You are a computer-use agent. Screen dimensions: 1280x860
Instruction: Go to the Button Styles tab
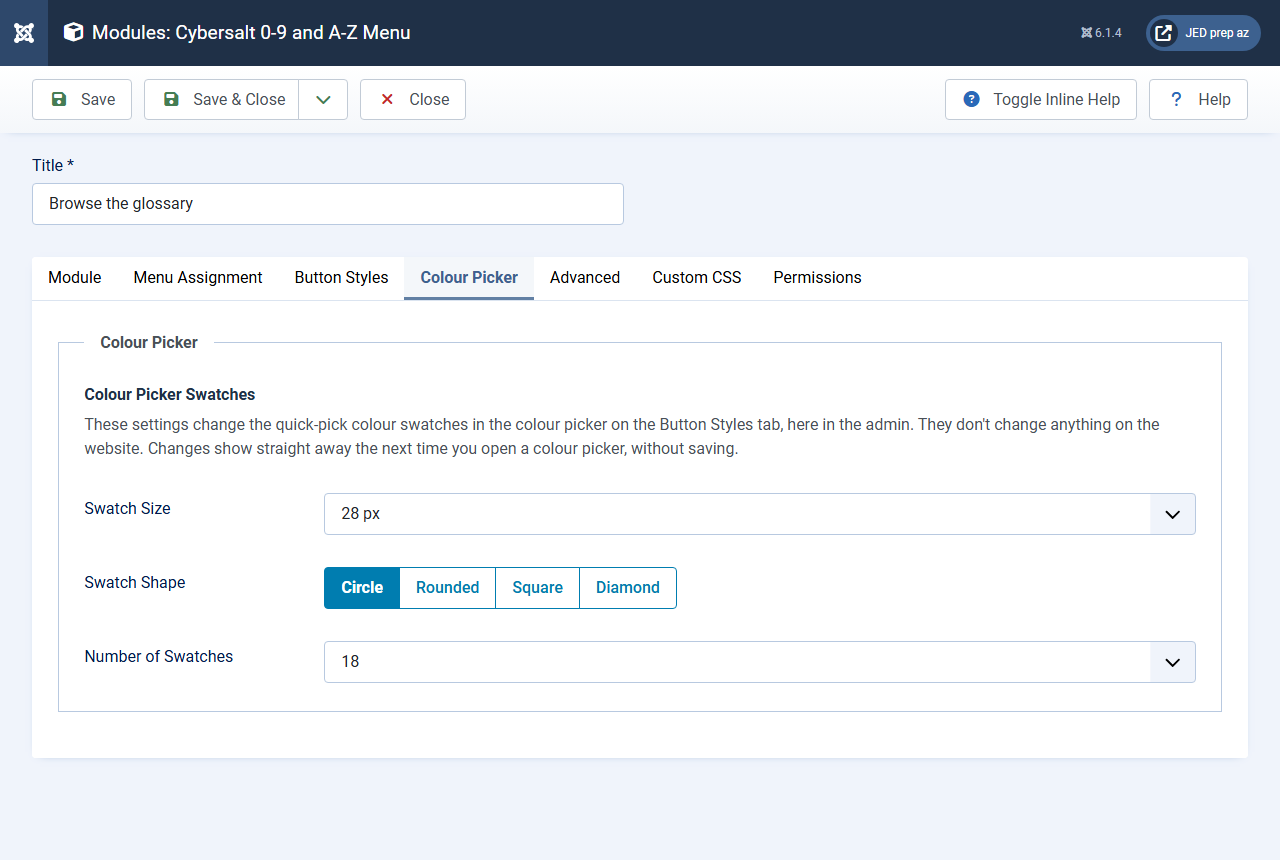pos(341,278)
